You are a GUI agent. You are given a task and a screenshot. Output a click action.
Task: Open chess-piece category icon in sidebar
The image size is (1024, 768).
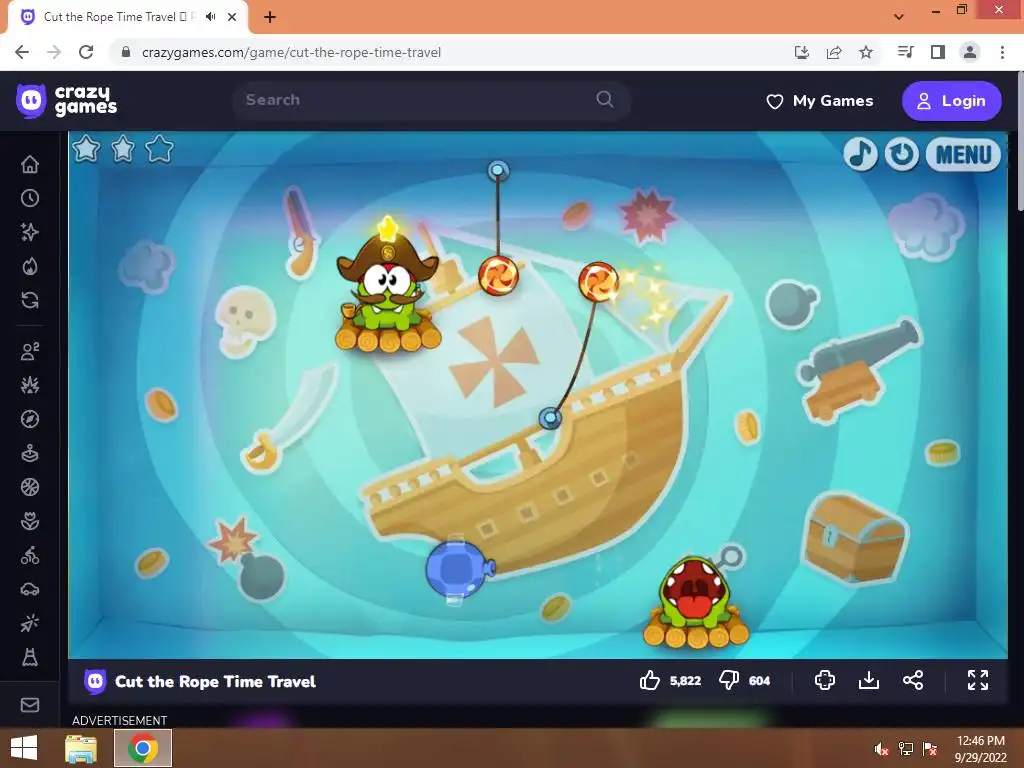(30, 657)
